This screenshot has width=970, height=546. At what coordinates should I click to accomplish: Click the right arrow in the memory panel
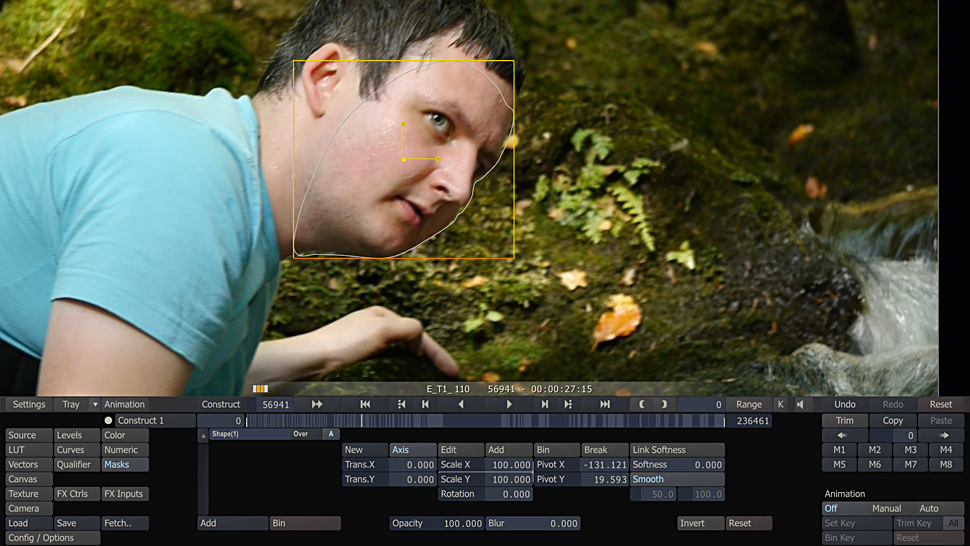point(944,436)
